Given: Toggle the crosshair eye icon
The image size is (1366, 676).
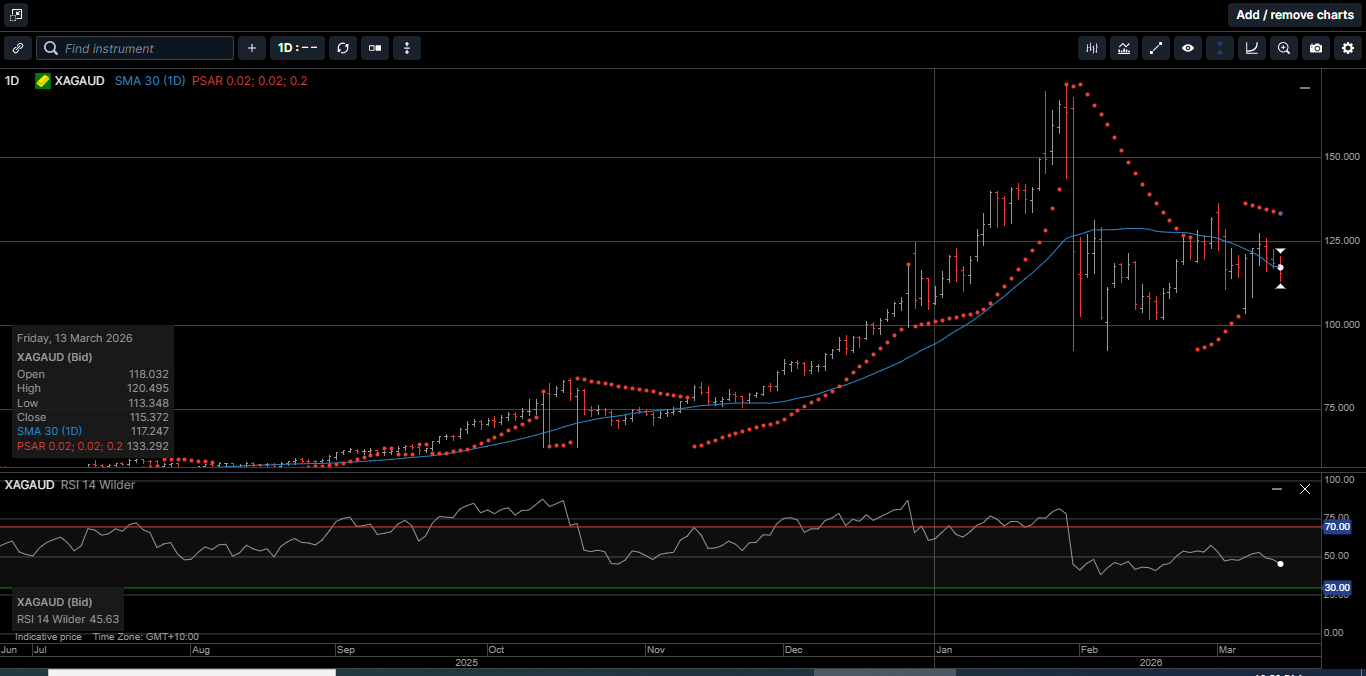Looking at the screenshot, I should pyautogui.click(x=1188, y=48).
